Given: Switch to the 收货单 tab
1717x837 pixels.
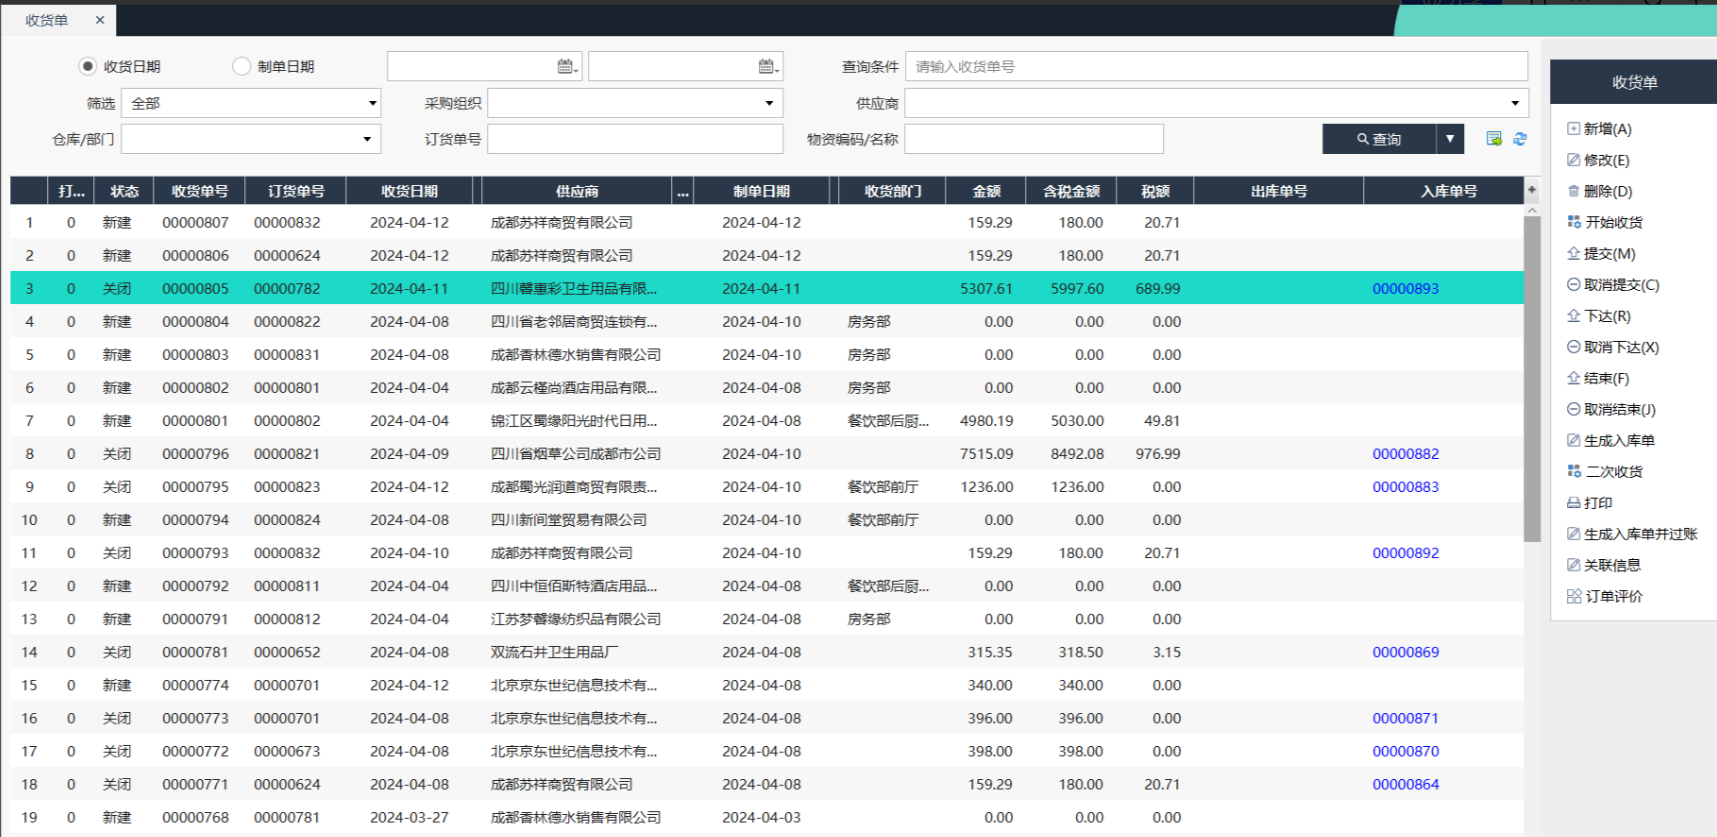Looking at the screenshot, I should (x=47, y=20).
